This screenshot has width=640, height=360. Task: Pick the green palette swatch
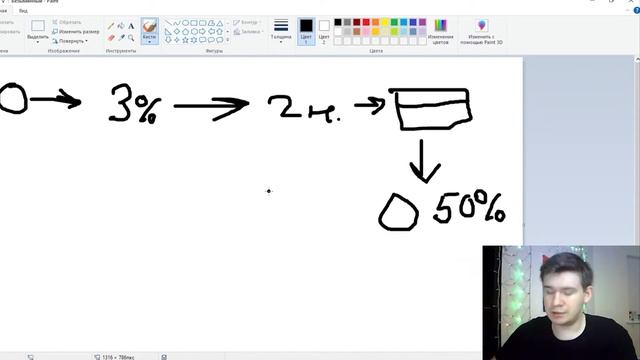394,22
